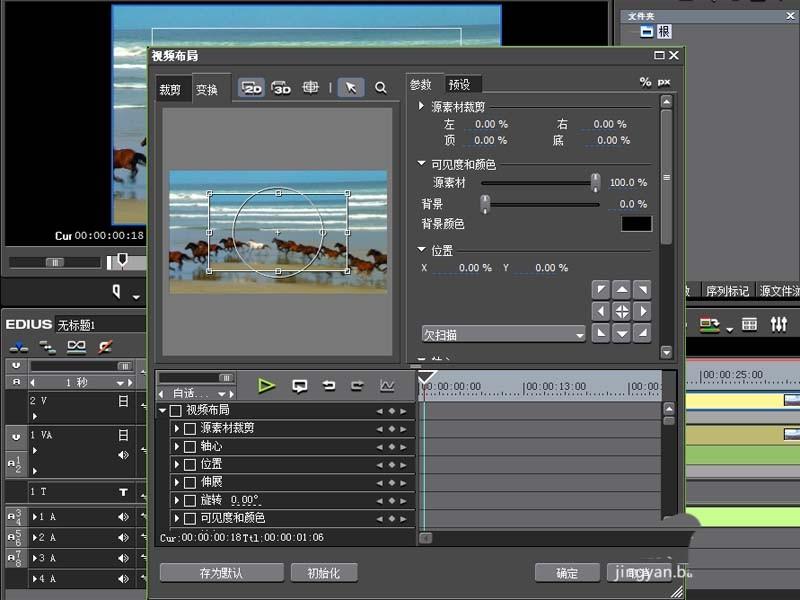This screenshot has width=800, height=600.
Task: Click the green play preview icon
Action: [x=265, y=385]
